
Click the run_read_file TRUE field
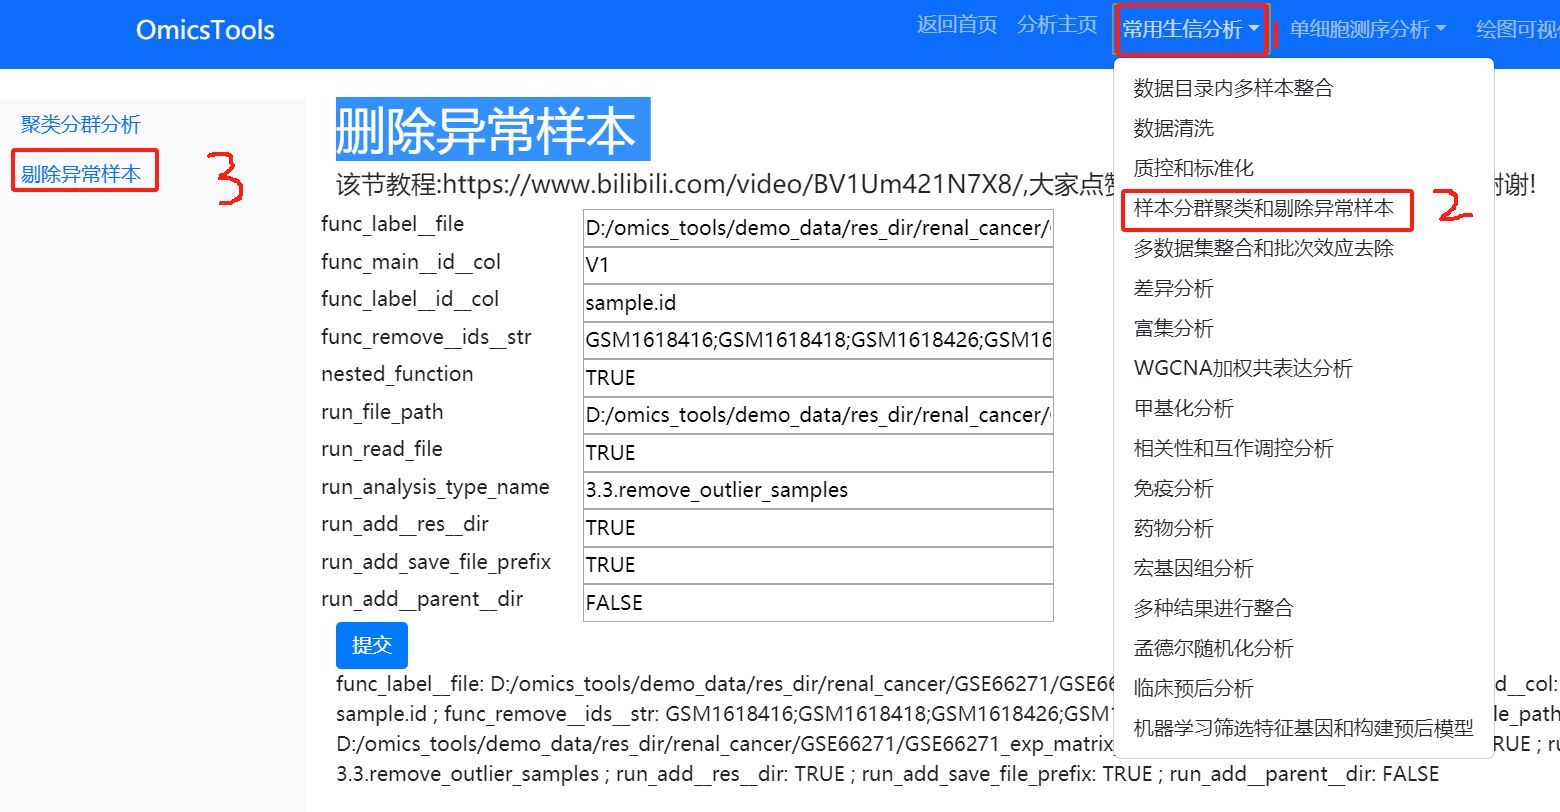coord(818,453)
